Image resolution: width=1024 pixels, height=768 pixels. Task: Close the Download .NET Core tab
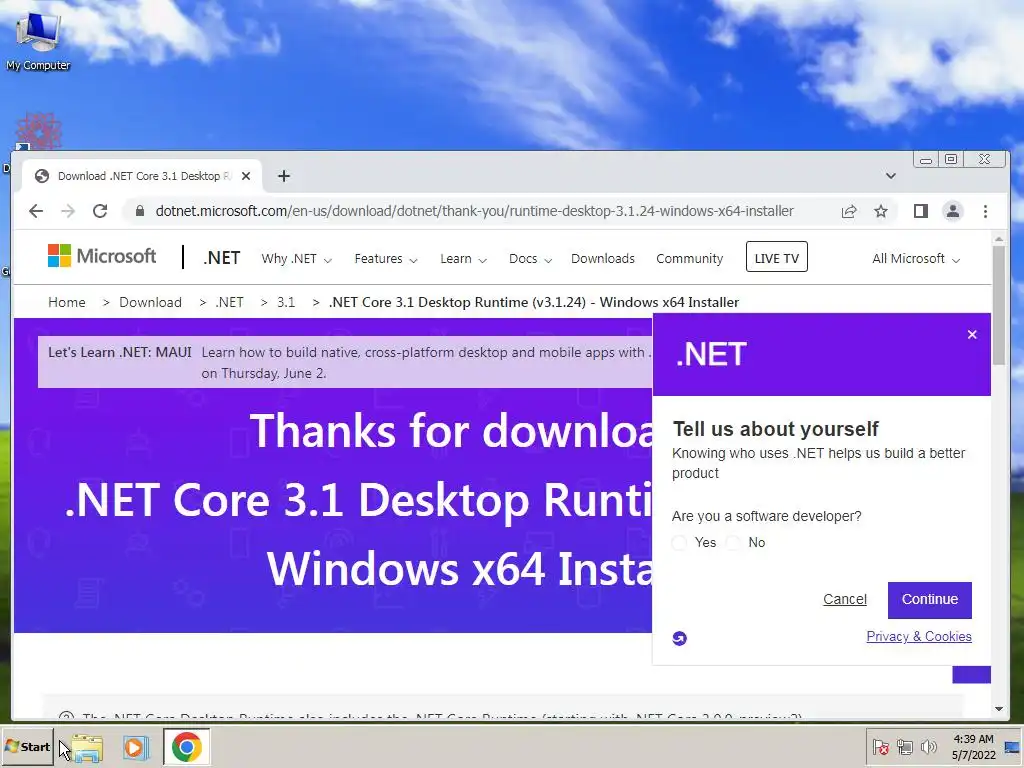pyautogui.click(x=246, y=176)
